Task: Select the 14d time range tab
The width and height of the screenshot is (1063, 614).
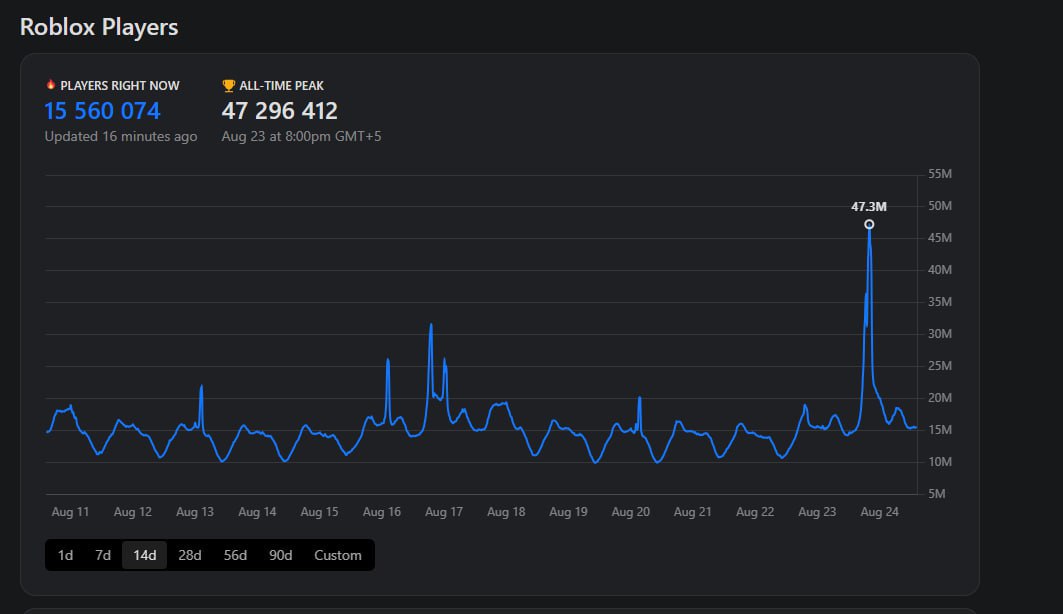Action: tap(144, 555)
